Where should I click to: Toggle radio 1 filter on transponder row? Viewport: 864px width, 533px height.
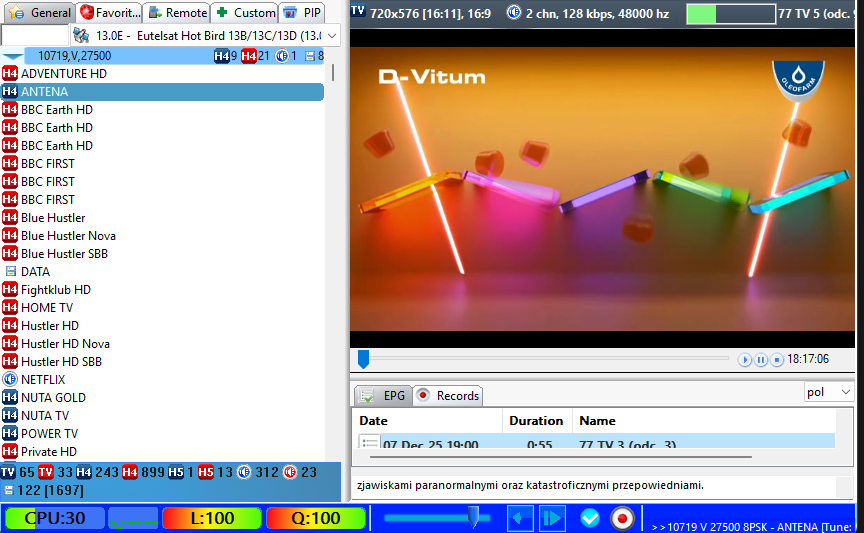[x=285, y=56]
